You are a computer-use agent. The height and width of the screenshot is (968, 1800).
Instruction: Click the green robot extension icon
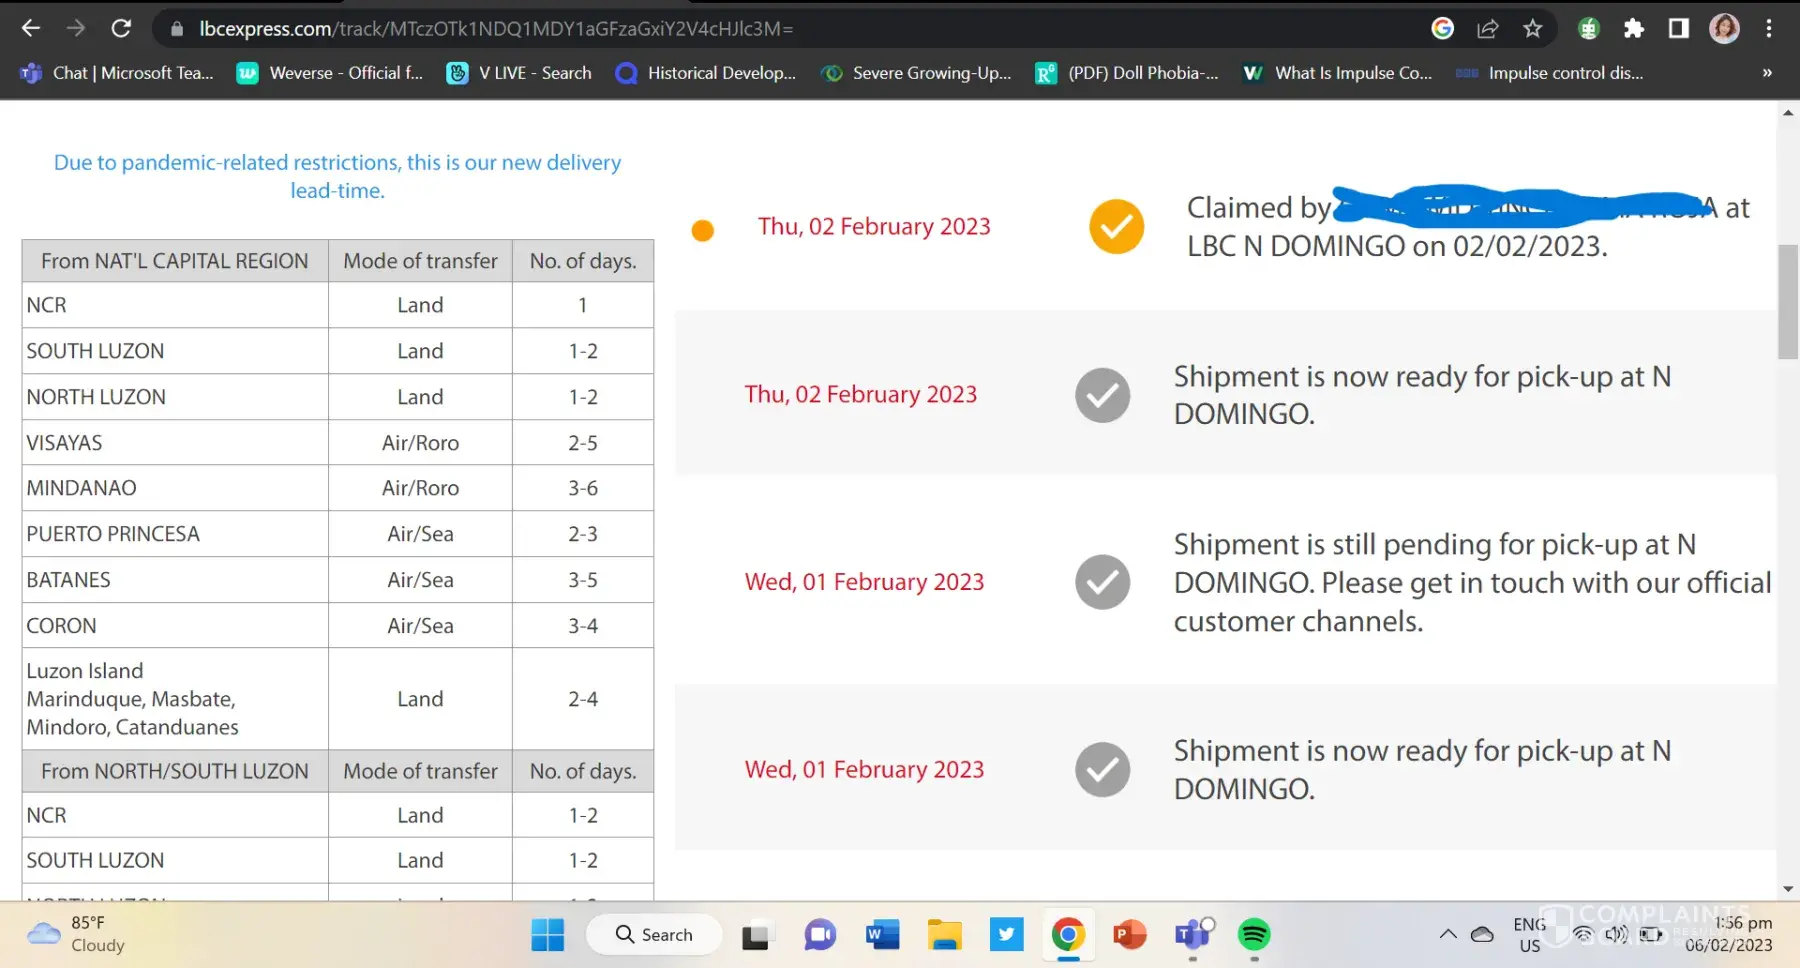1588,29
